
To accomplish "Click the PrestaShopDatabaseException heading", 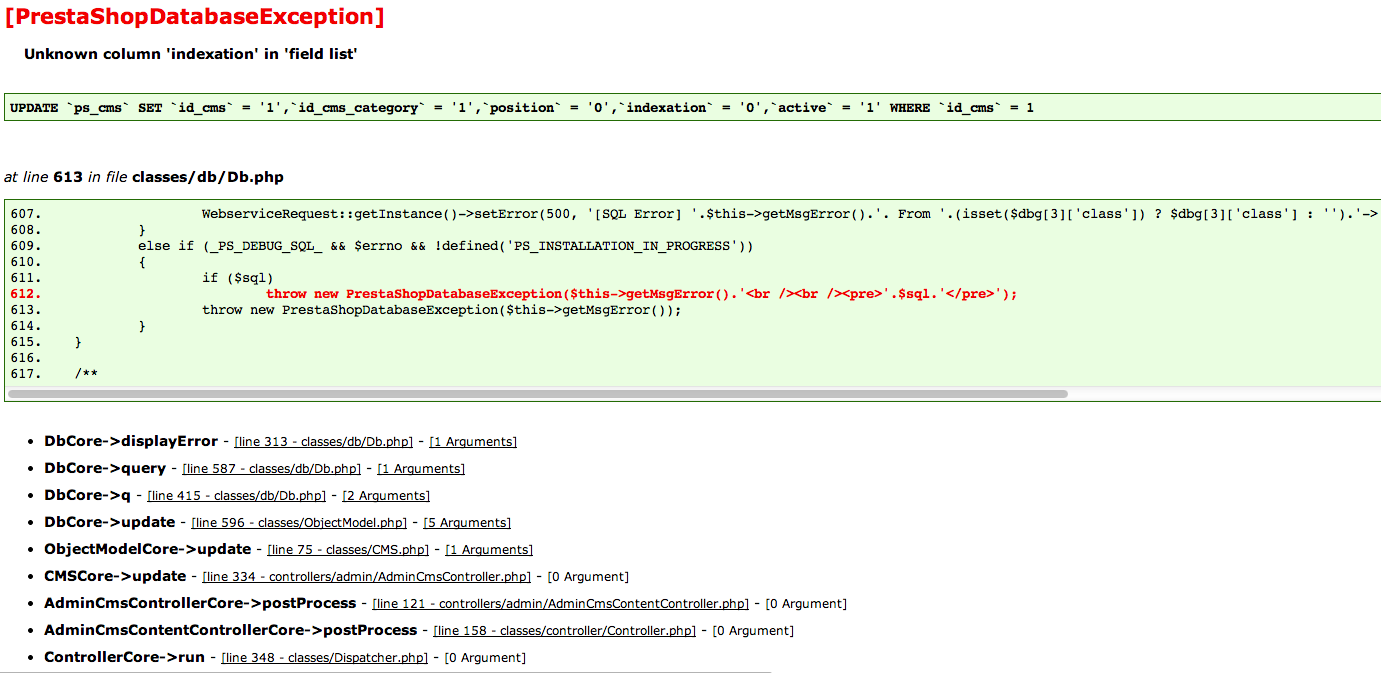I will point(194,17).
